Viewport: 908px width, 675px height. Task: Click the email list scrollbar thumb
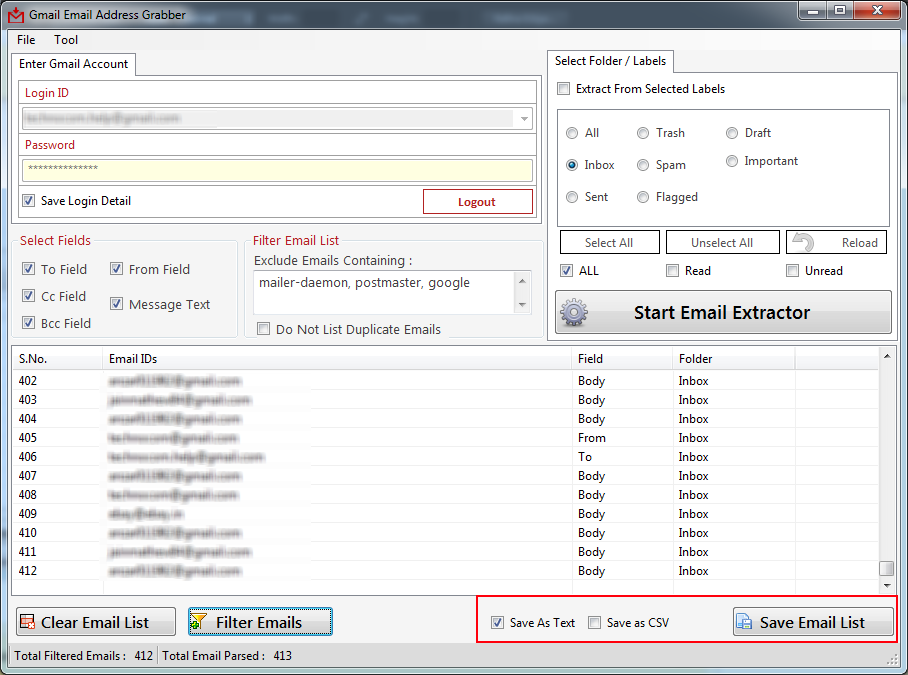click(x=887, y=568)
